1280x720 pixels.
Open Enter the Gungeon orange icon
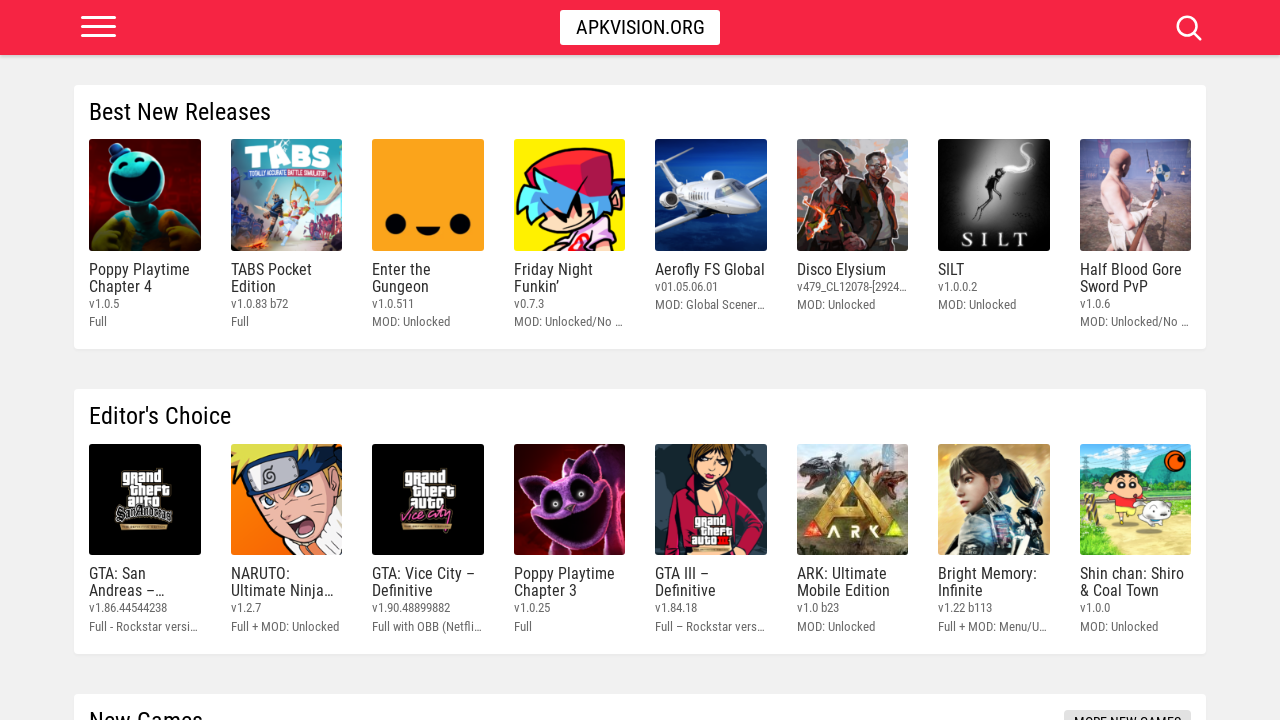(x=428, y=195)
